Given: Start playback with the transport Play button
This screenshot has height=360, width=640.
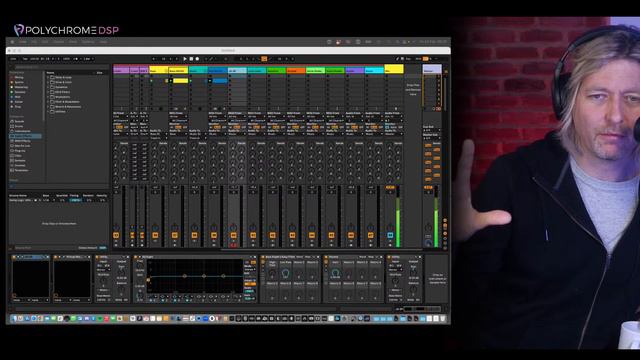Looking at the screenshot, I should coord(185,59).
